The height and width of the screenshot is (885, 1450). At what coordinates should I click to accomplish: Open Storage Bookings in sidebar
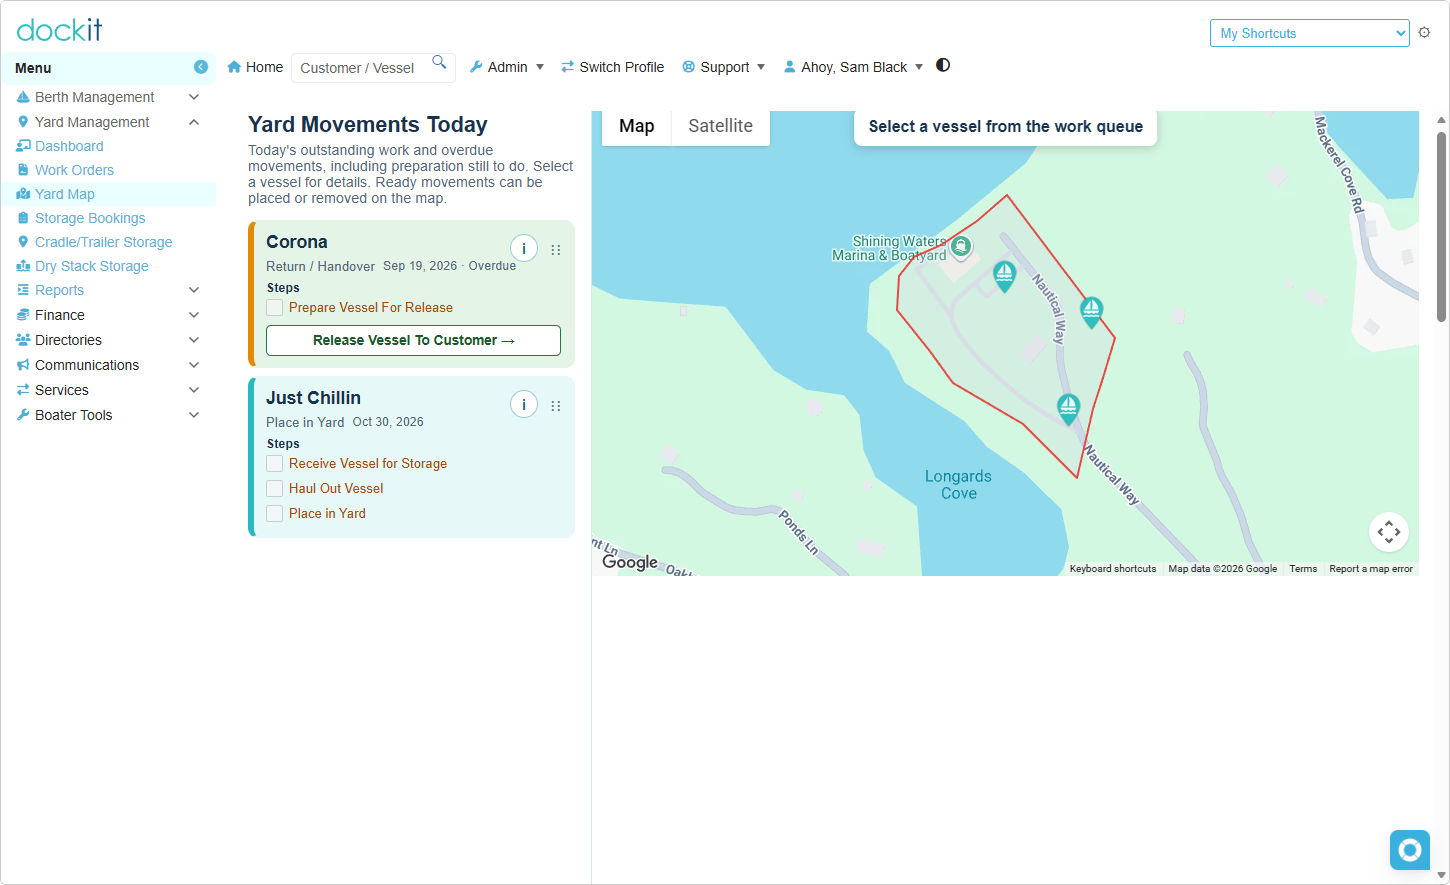tap(90, 218)
